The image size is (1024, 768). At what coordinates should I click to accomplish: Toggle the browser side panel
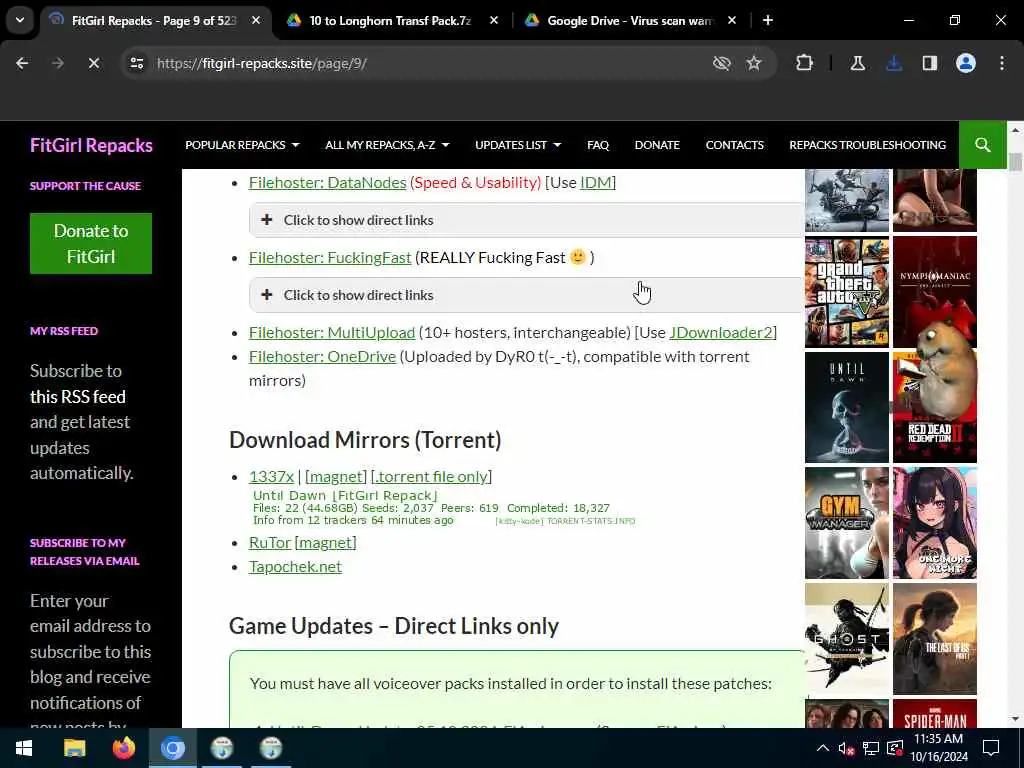click(930, 63)
